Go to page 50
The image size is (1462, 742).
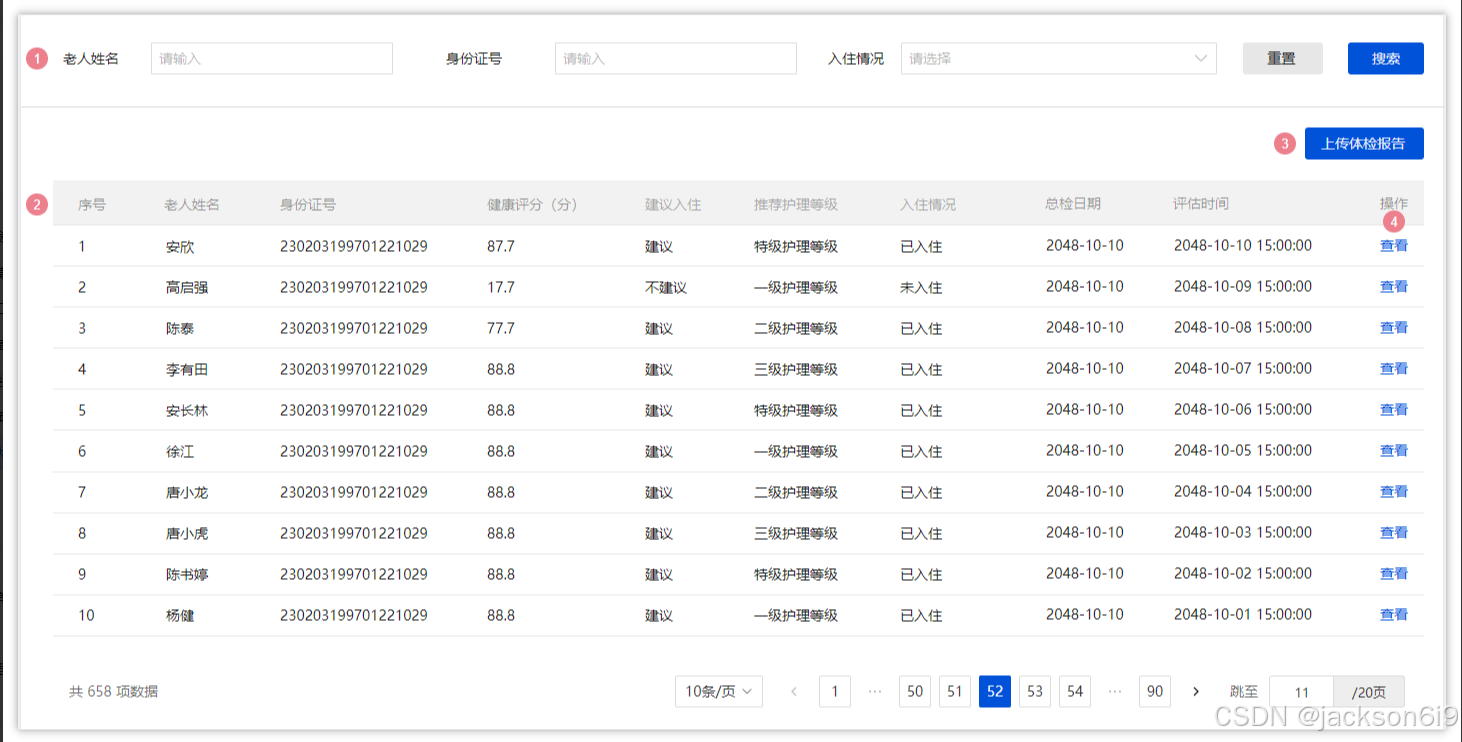coord(915,691)
